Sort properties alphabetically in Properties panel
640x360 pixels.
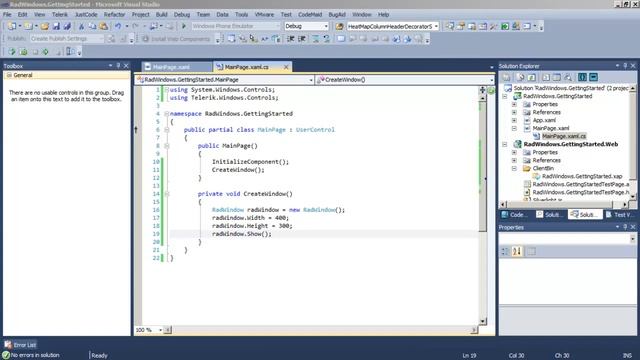517,251
